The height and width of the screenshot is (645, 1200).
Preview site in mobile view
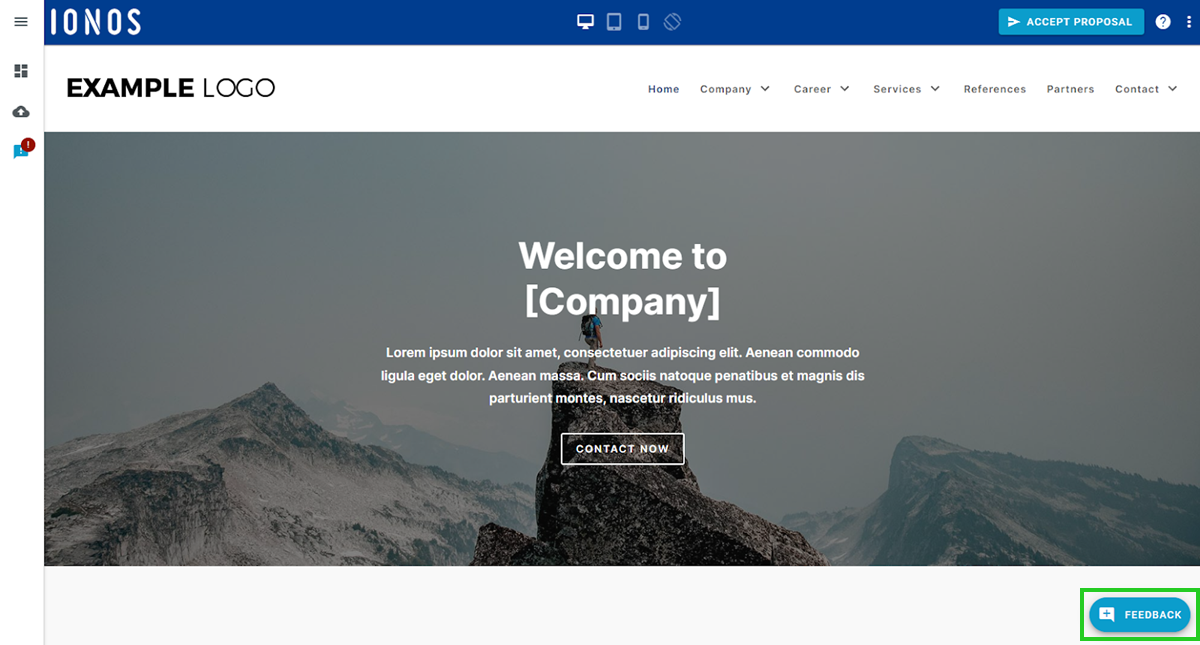643,20
